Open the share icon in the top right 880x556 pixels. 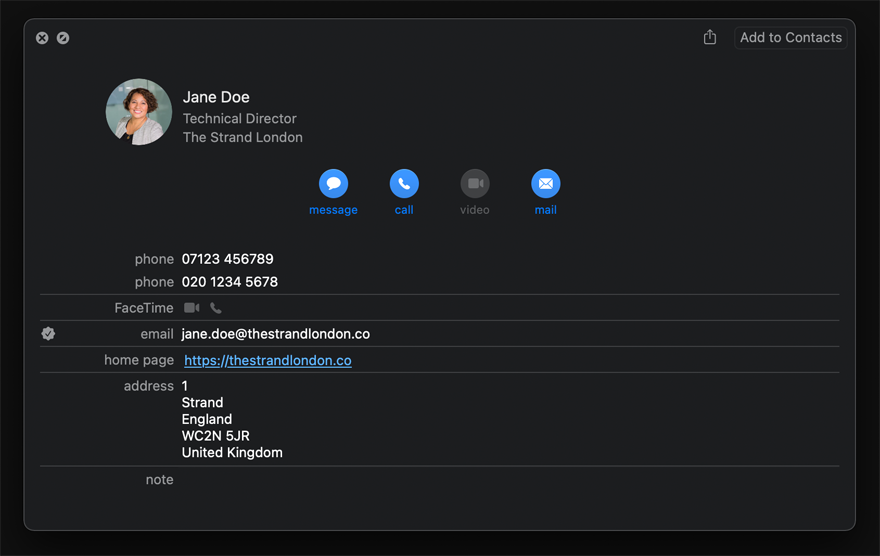(710, 38)
